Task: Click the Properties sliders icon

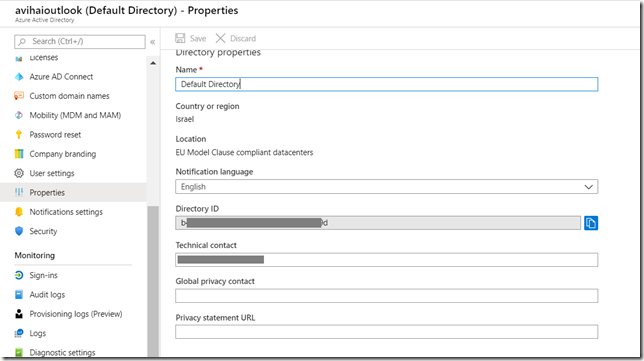Action: coord(19,193)
